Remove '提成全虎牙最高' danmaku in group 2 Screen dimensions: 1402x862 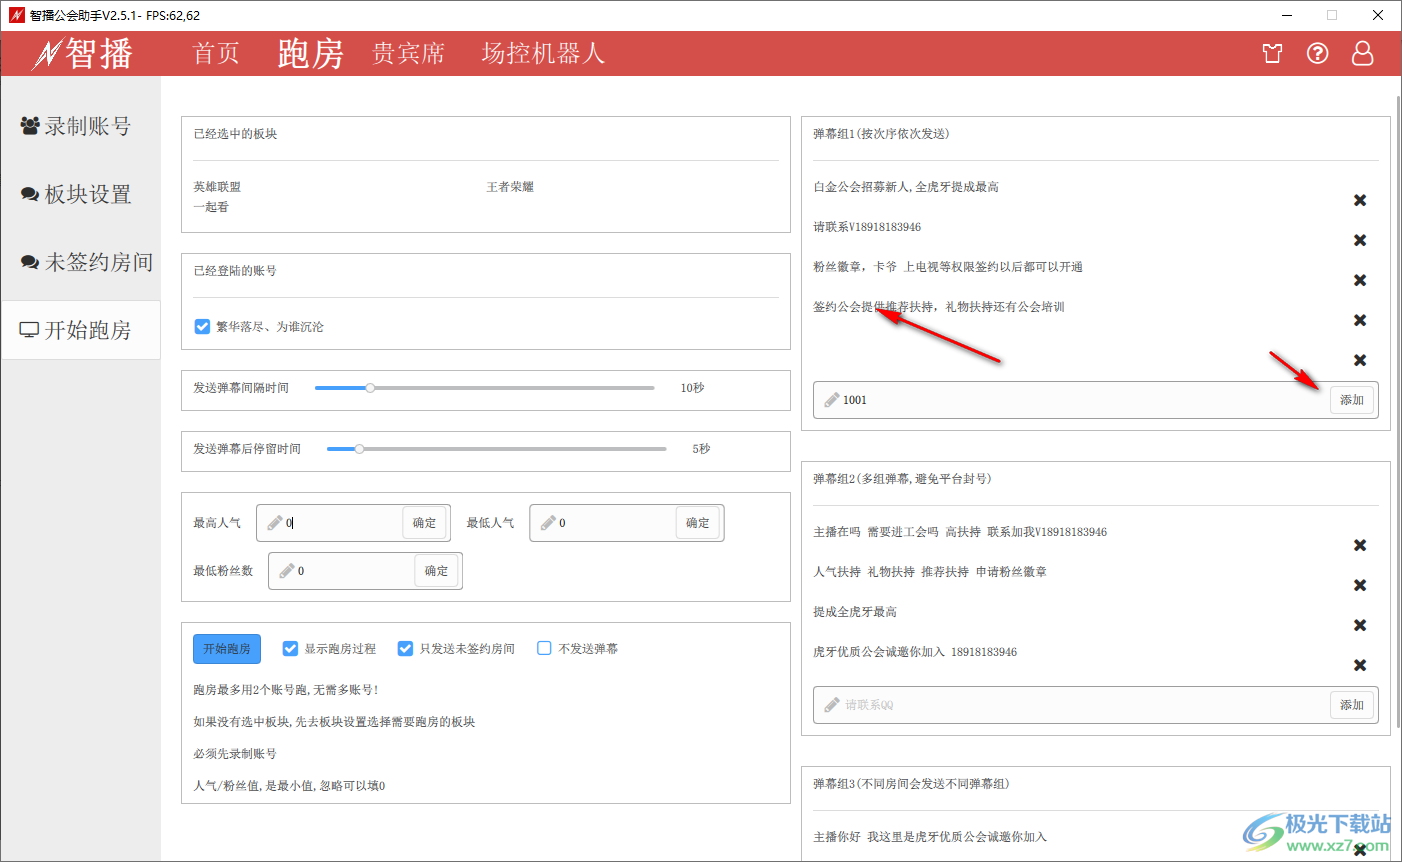point(1360,625)
